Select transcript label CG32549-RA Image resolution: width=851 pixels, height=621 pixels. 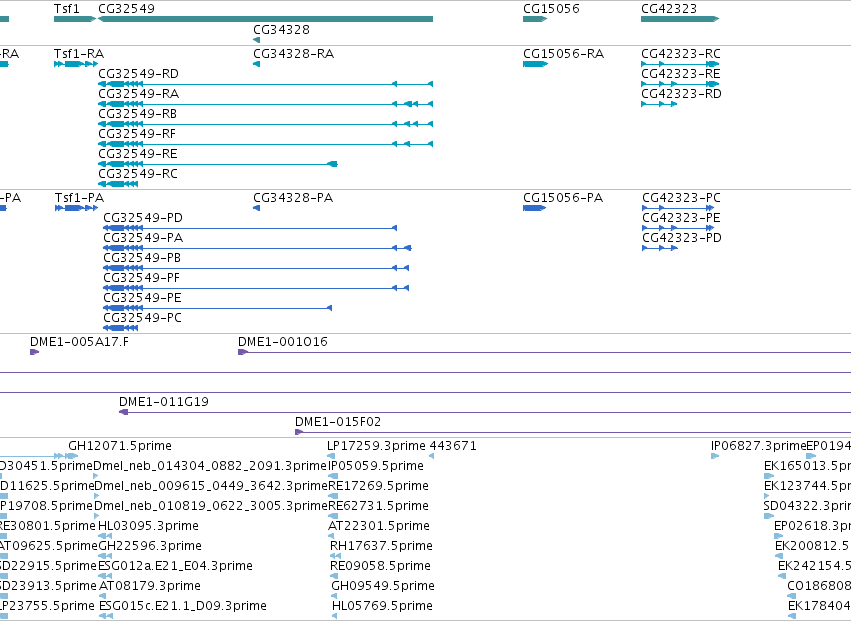click(138, 94)
